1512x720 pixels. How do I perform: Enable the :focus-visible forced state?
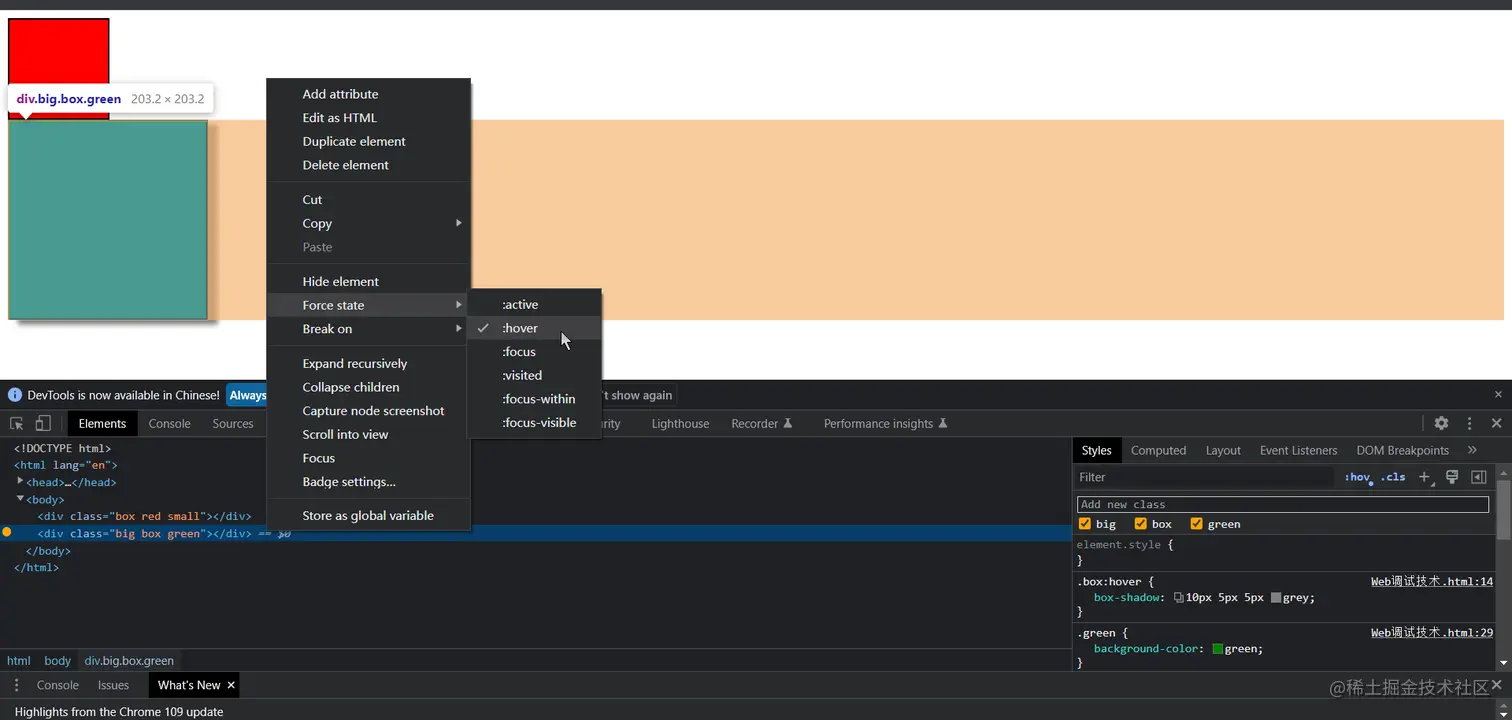pyautogui.click(x=534, y=422)
